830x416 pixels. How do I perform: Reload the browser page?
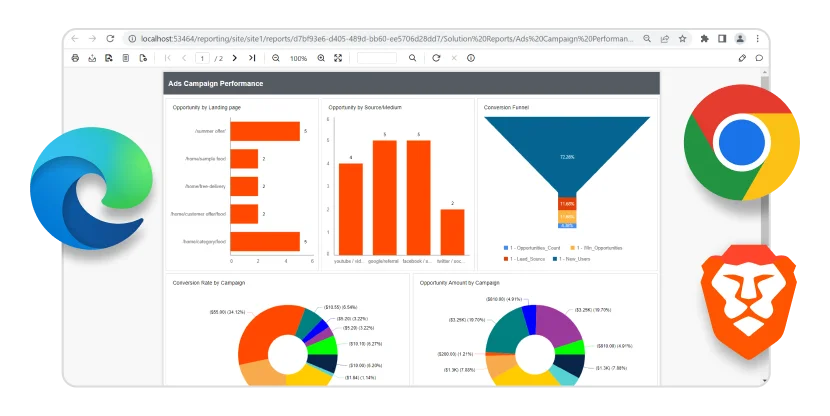pyautogui.click(x=110, y=39)
